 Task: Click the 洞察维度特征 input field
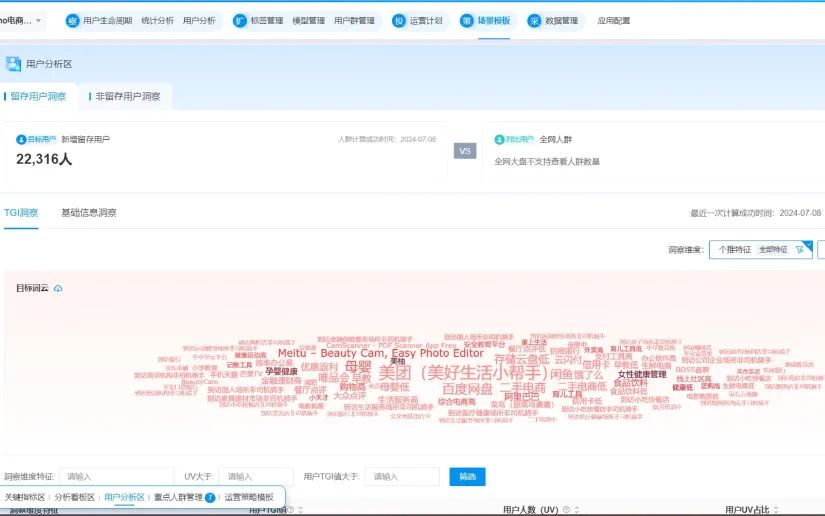pos(116,477)
